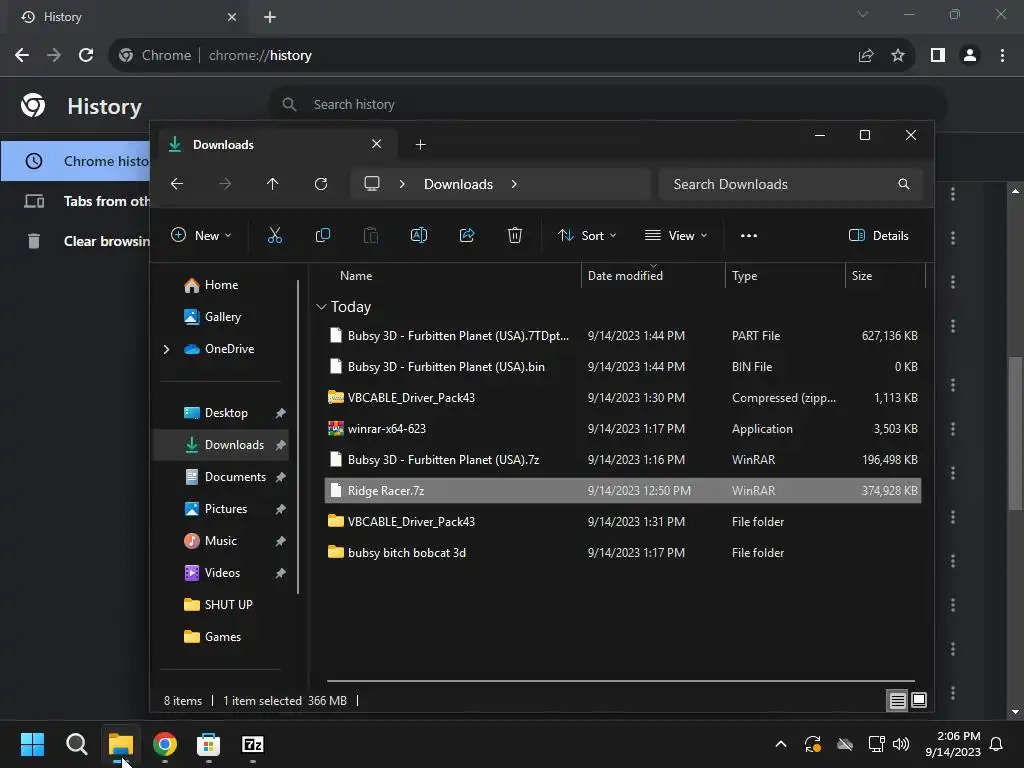Image resolution: width=1024 pixels, height=768 pixels.
Task: Click the Delete trash icon in Explorer toolbar
Action: [x=515, y=236]
